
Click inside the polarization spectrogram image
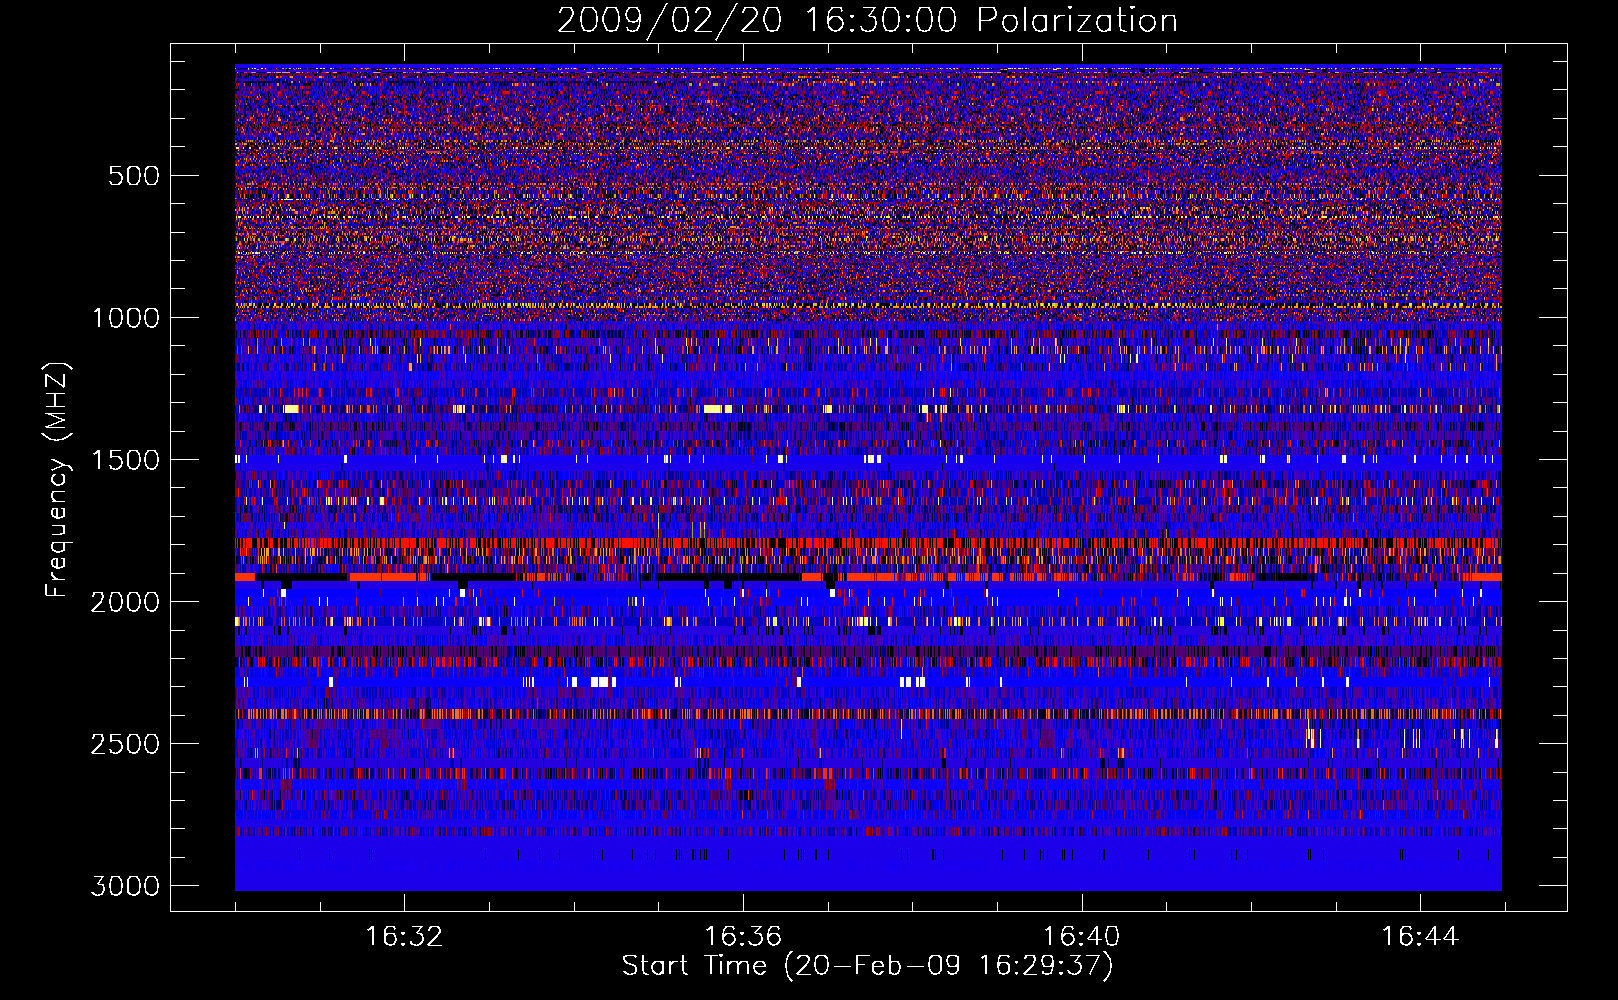tap(868, 478)
